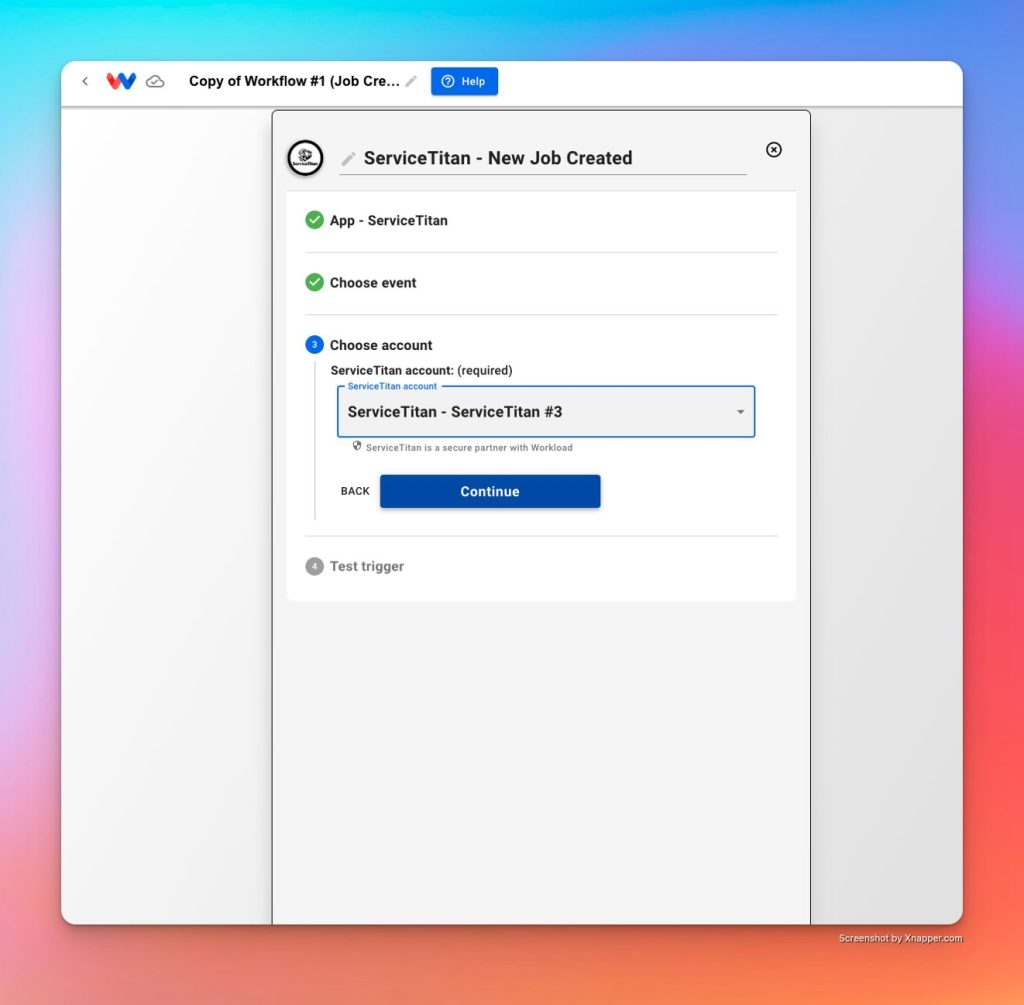Edit workflow name with pencil icon
This screenshot has width=1024, height=1005.
(x=411, y=81)
